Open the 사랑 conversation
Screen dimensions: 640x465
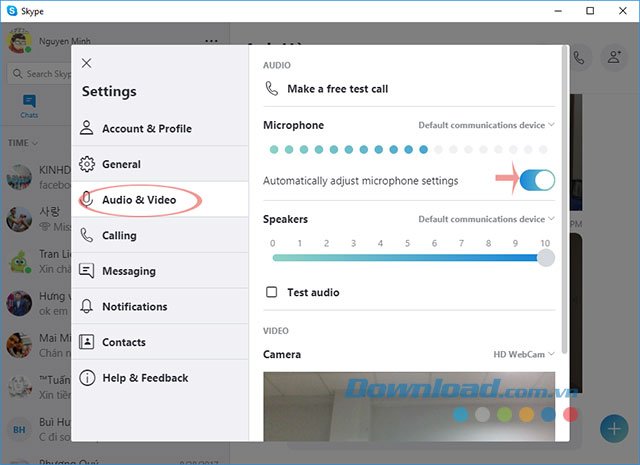[38, 219]
